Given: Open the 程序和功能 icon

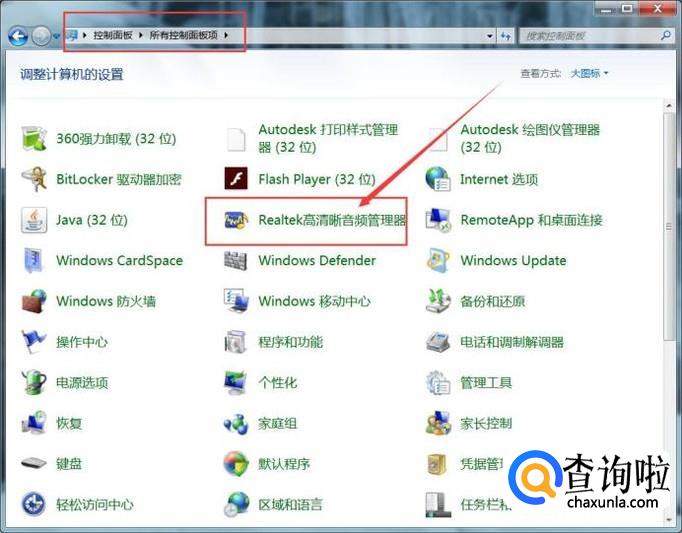Looking at the screenshot, I should coord(236,342).
